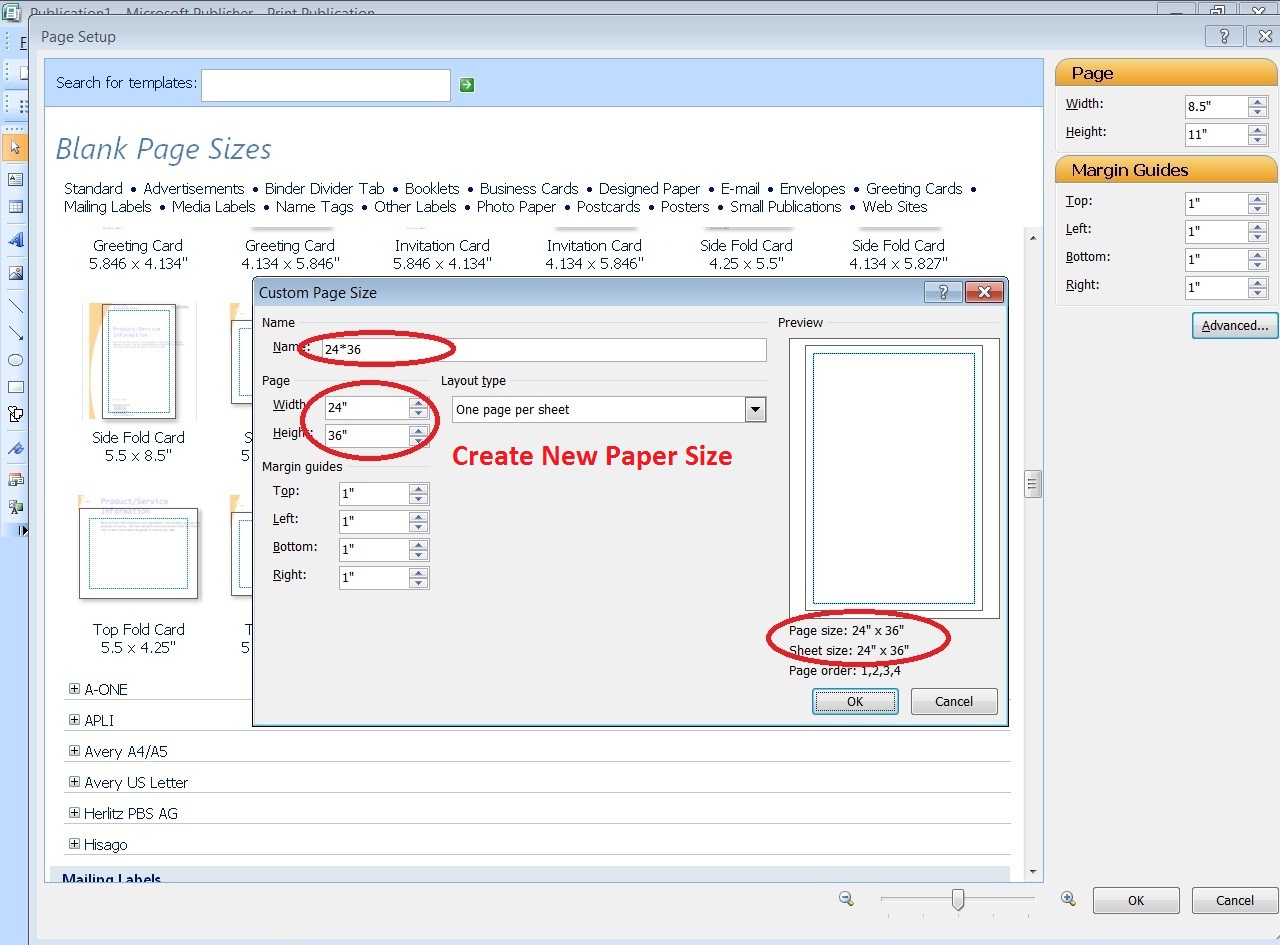Click the WordArt tool icon
Viewport: 1280px width, 945px height.
(x=15, y=241)
